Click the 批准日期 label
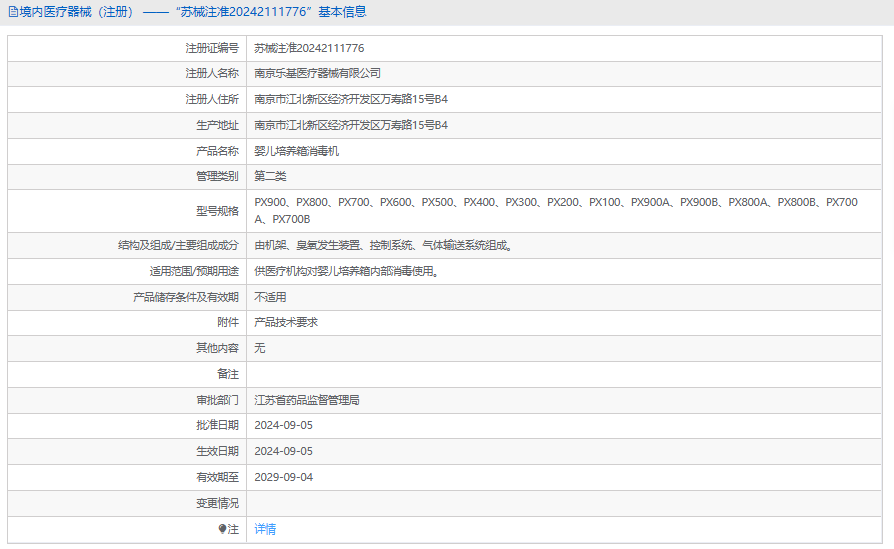This screenshot has height=549, width=894. click(x=217, y=425)
